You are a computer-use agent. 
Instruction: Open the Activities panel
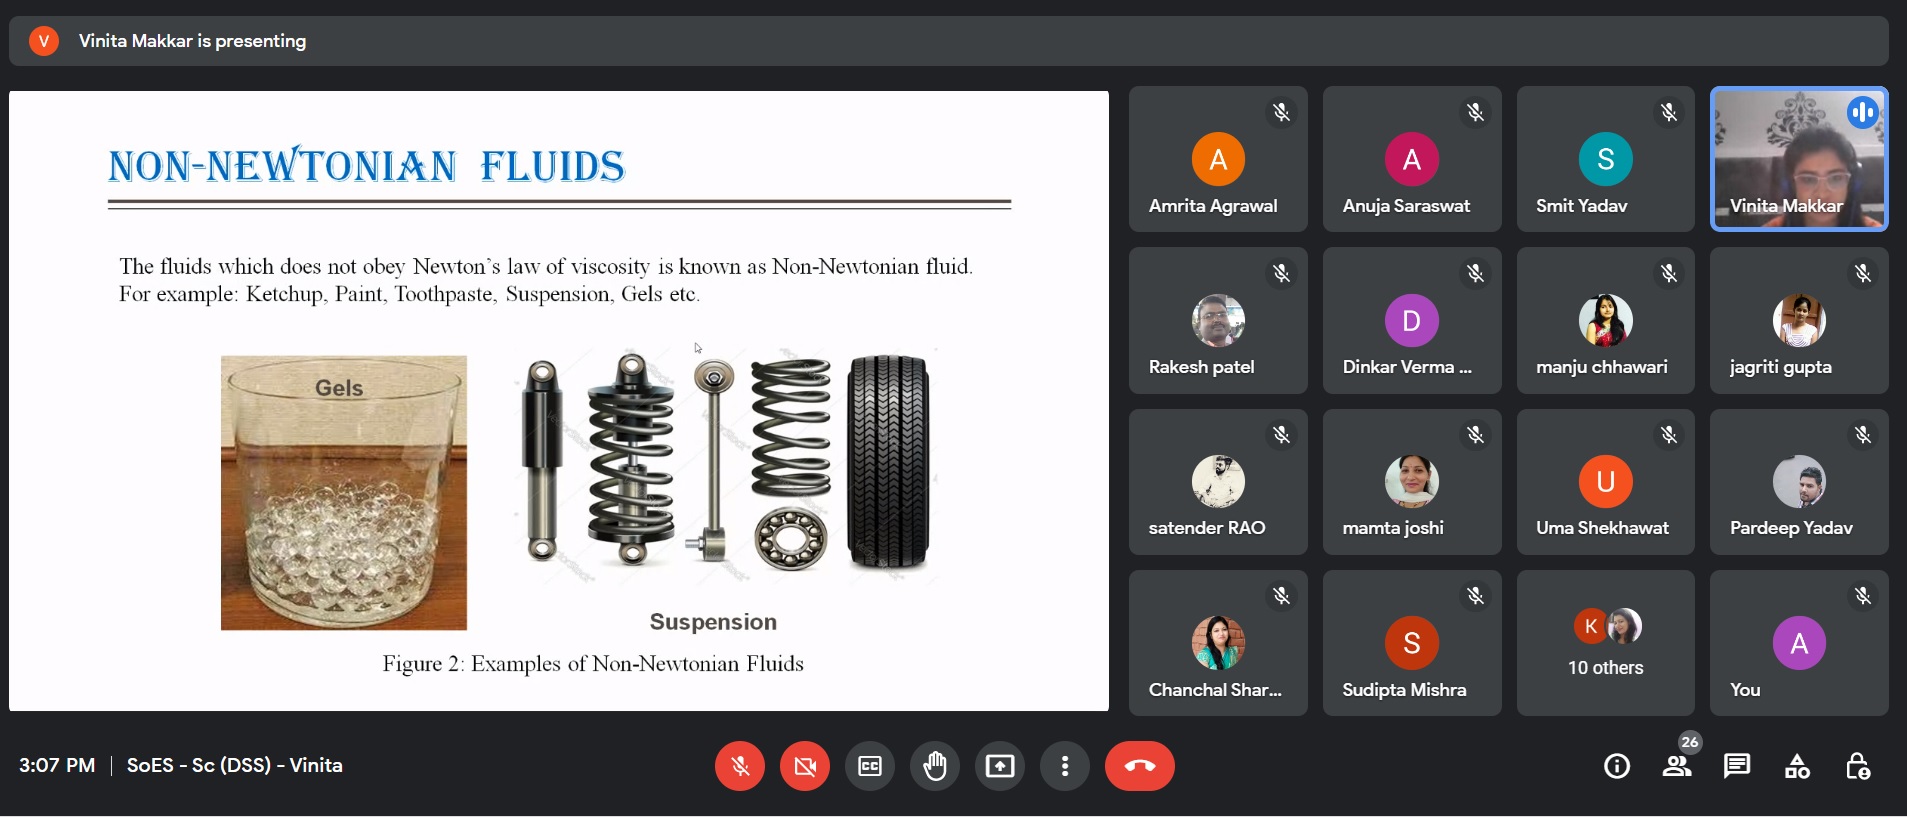(1797, 766)
